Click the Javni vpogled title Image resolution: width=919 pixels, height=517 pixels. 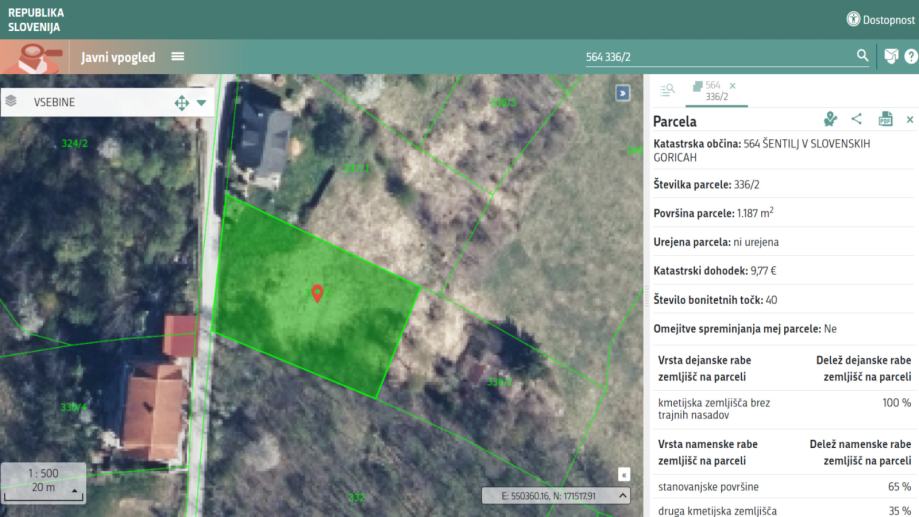click(118, 57)
